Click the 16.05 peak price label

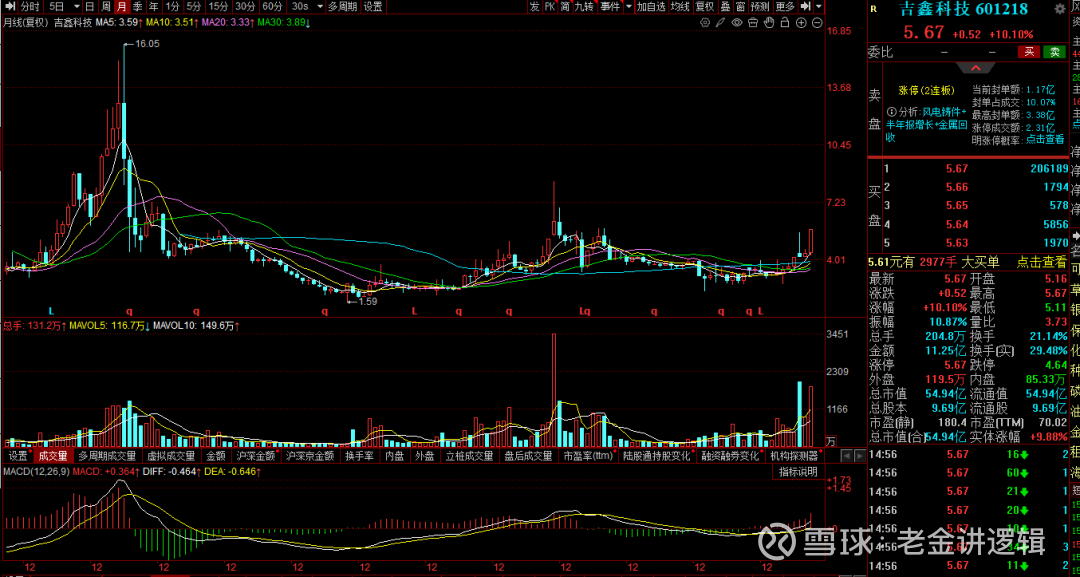point(147,43)
